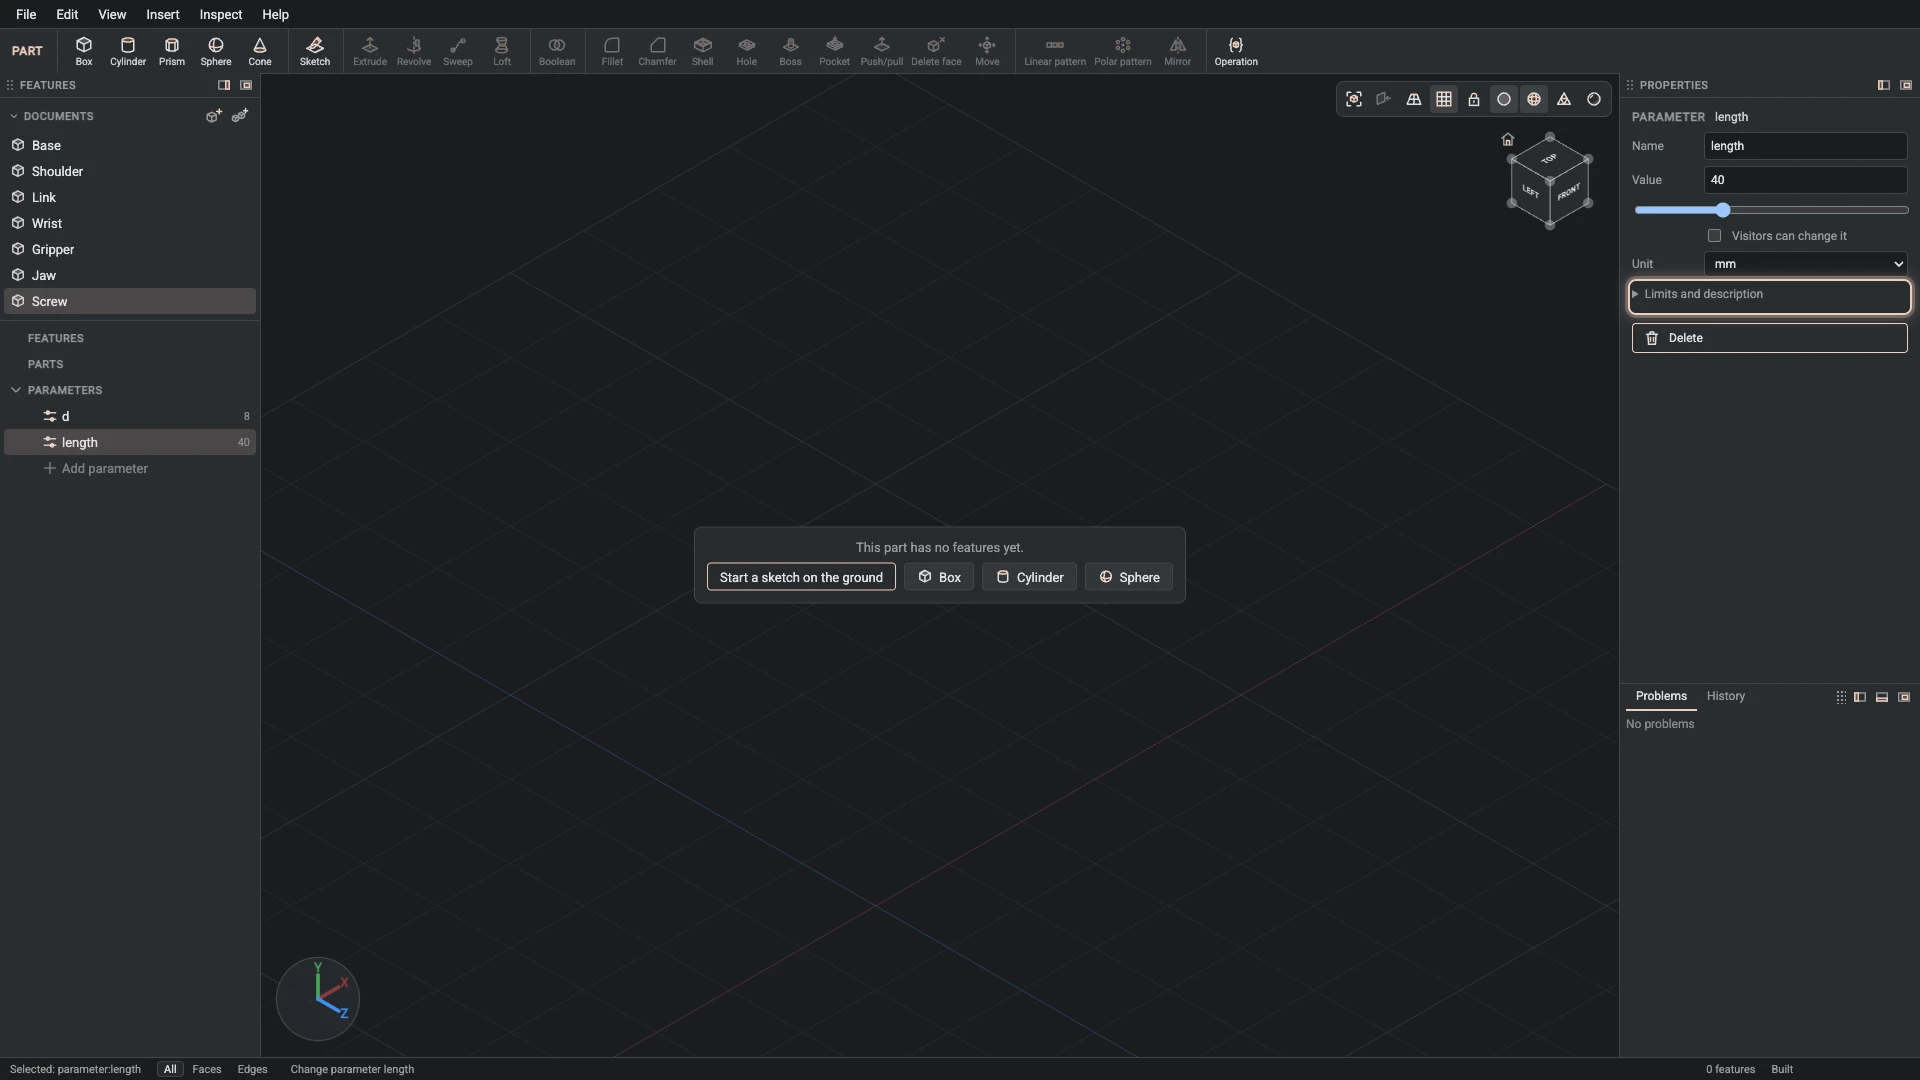Click the parameter value slider handle

(1723, 210)
